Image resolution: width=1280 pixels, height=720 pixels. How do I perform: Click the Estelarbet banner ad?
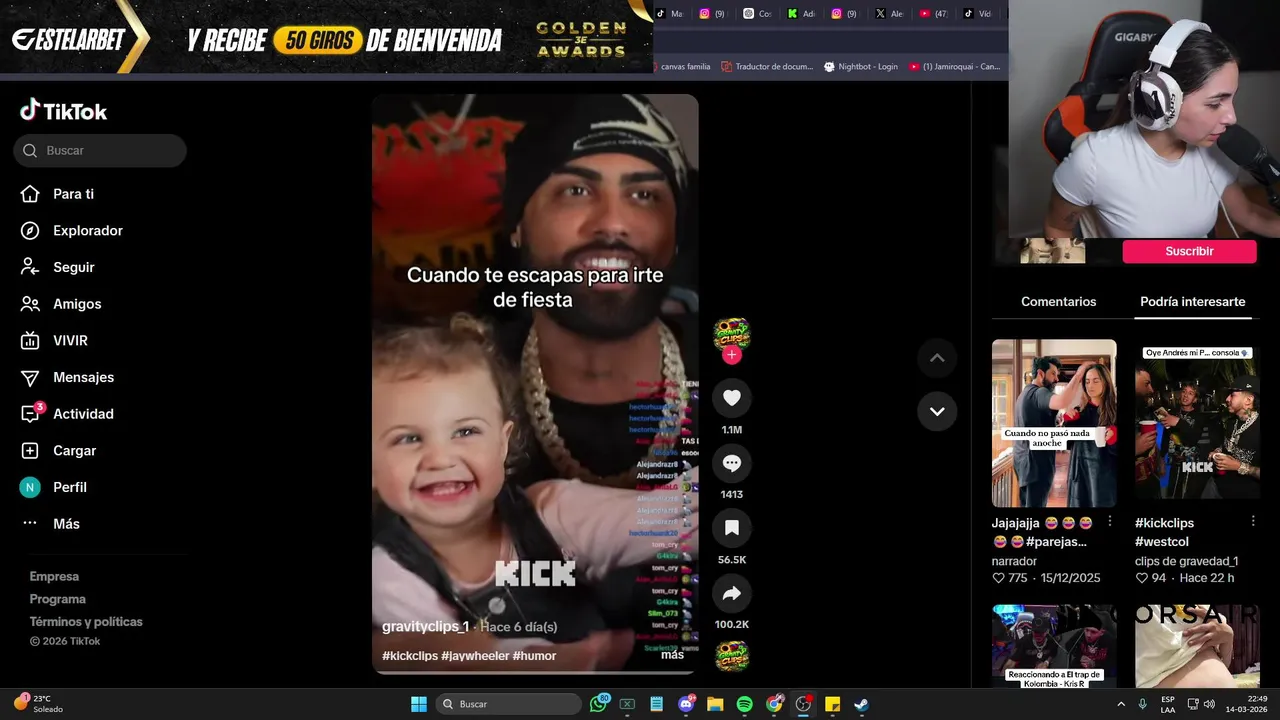[326, 37]
